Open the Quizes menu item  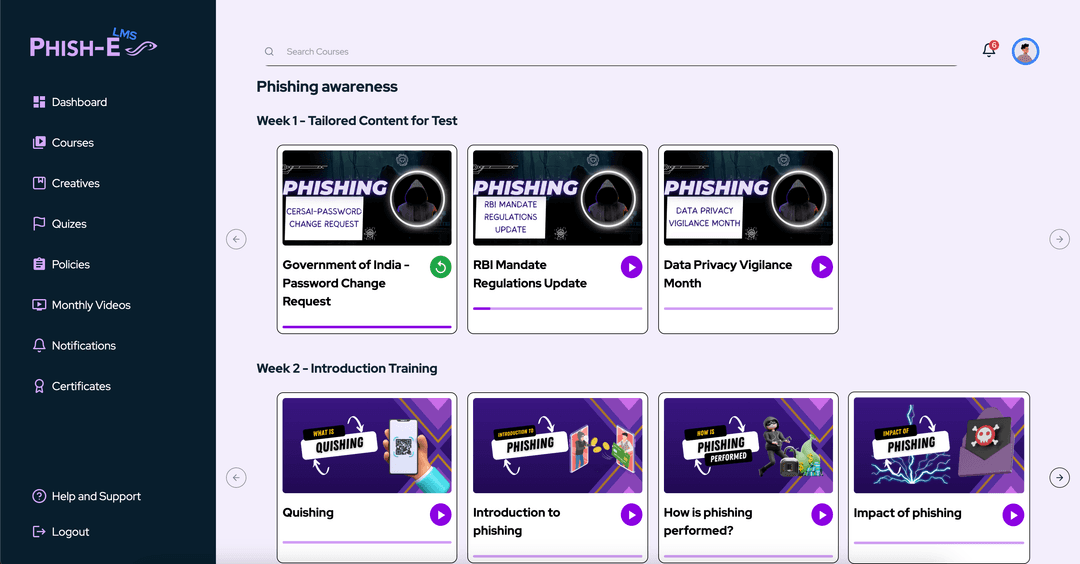[x=69, y=224]
